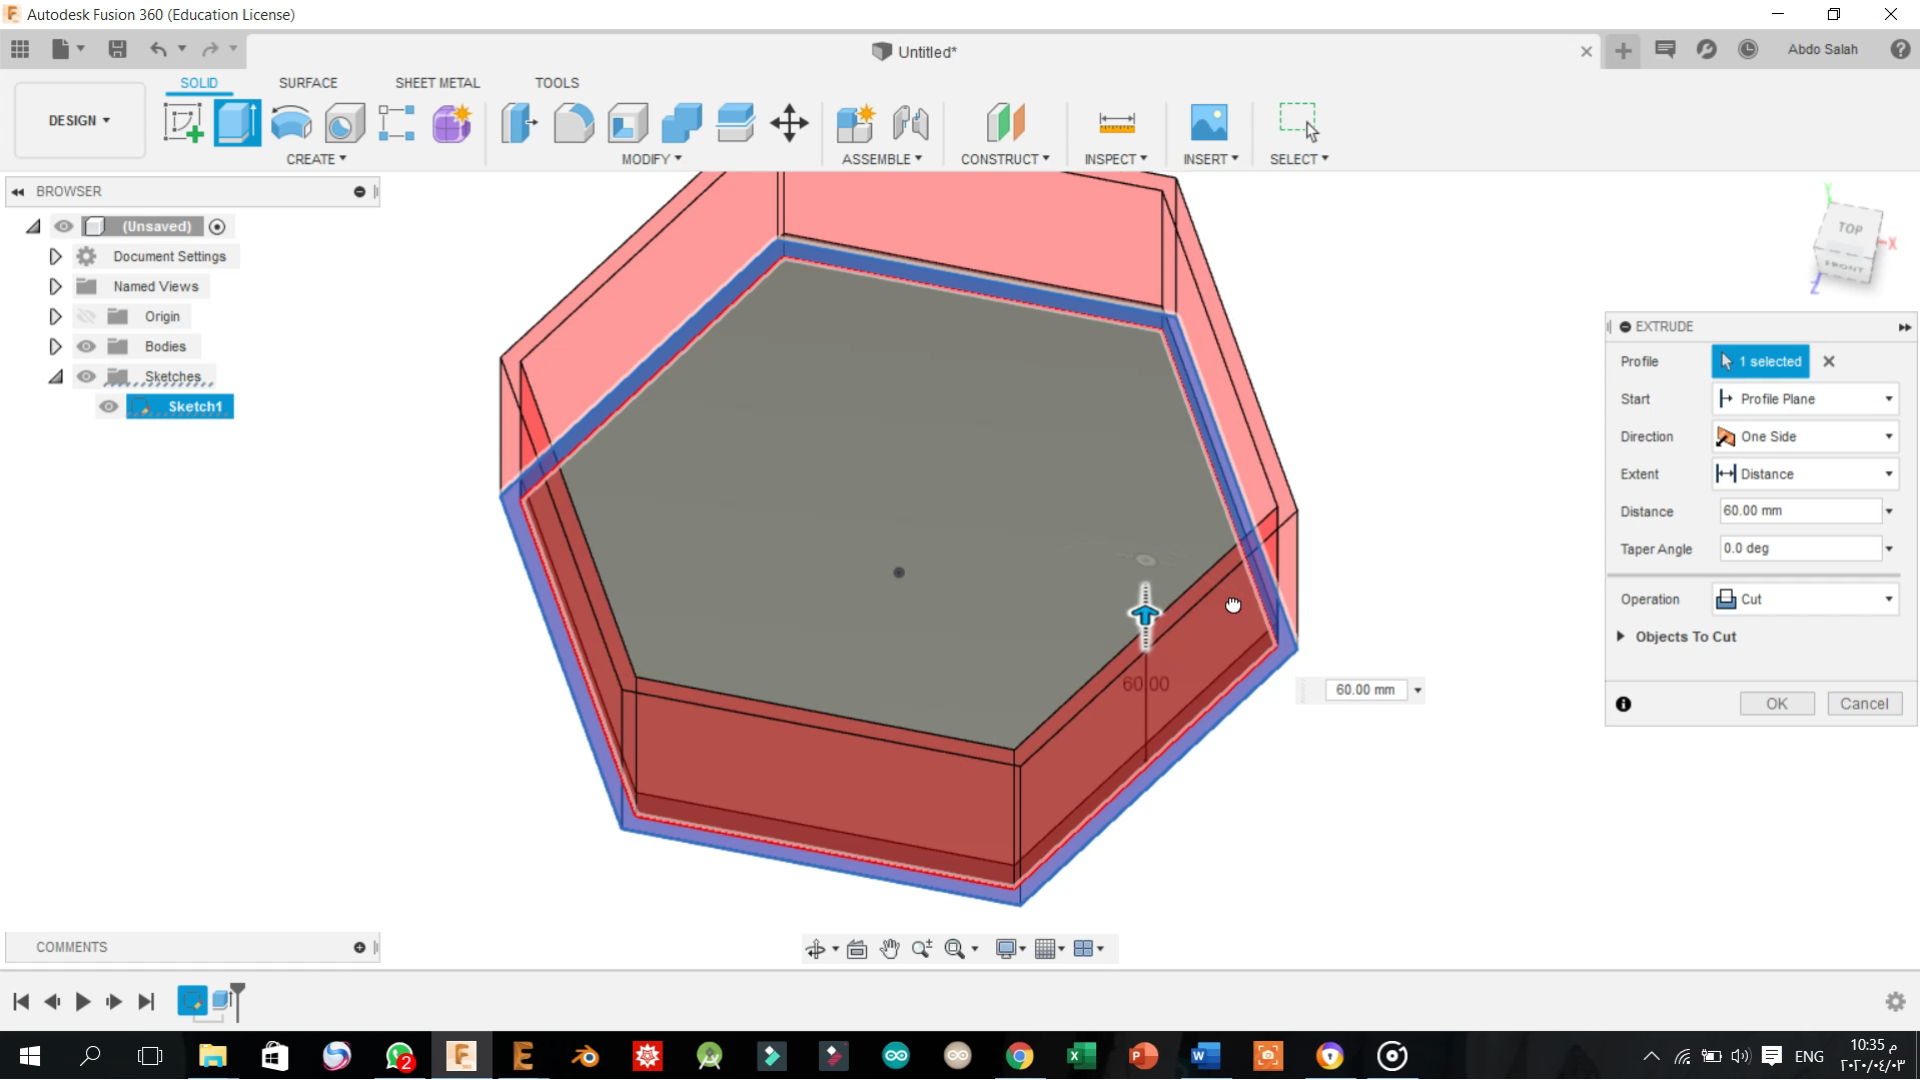This screenshot has width=1920, height=1080.
Task: Click the 1 selected Profile button
Action: 1761,361
